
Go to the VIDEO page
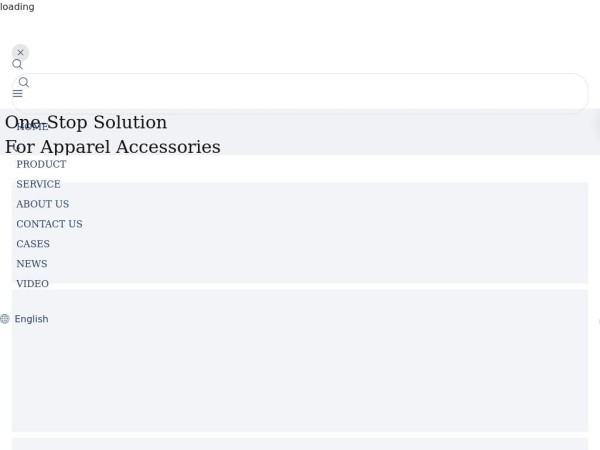coord(32,284)
